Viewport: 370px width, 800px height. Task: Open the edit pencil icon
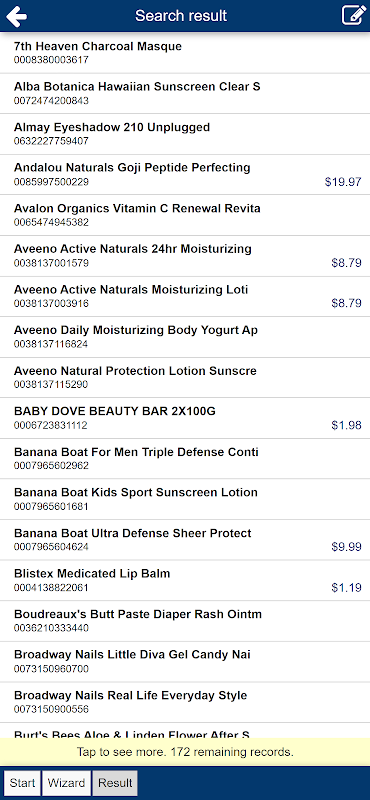pos(354,15)
